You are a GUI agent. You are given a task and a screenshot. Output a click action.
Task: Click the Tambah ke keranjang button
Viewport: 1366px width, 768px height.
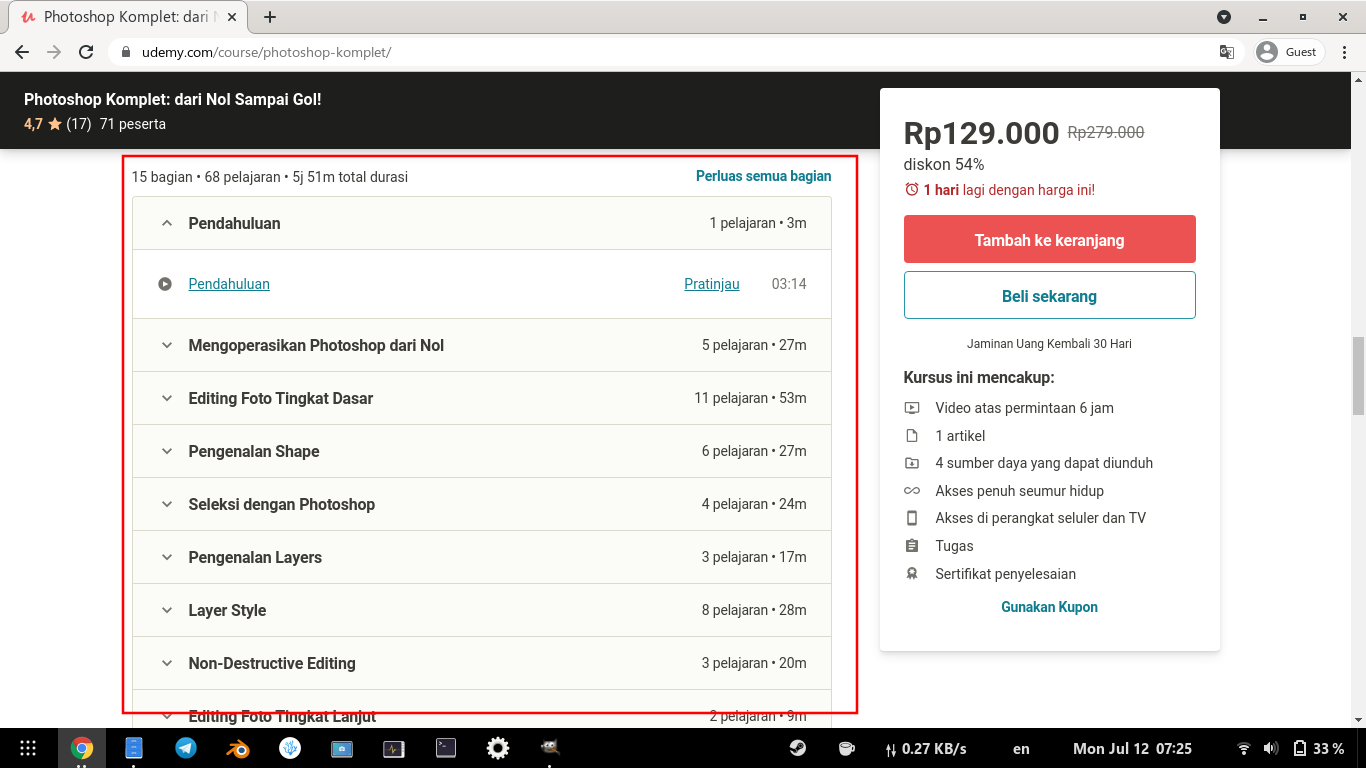(1049, 240)
